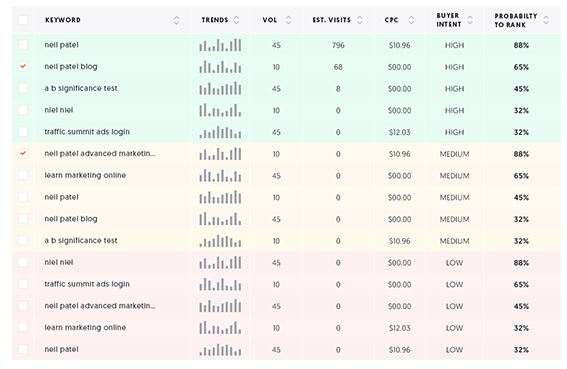Screen dimensions: 567x369
Task: Open trend chart for HIGH 'neil patel' row
Action: 220,45
